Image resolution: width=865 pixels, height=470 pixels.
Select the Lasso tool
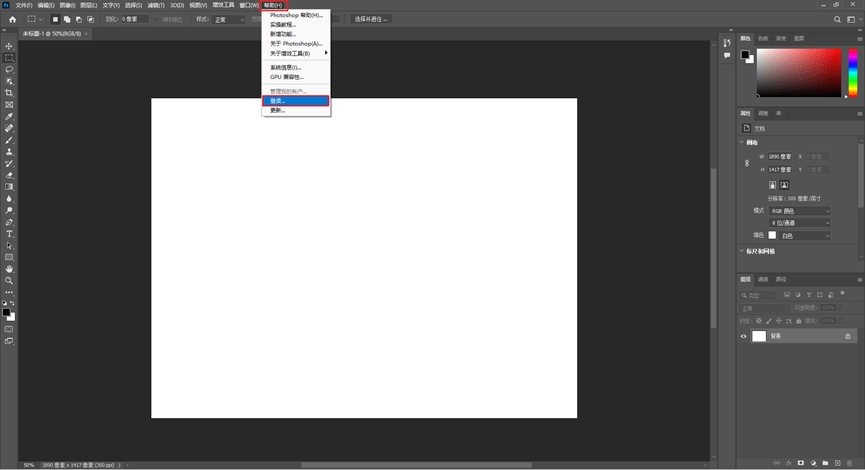[x=9, y=70]
